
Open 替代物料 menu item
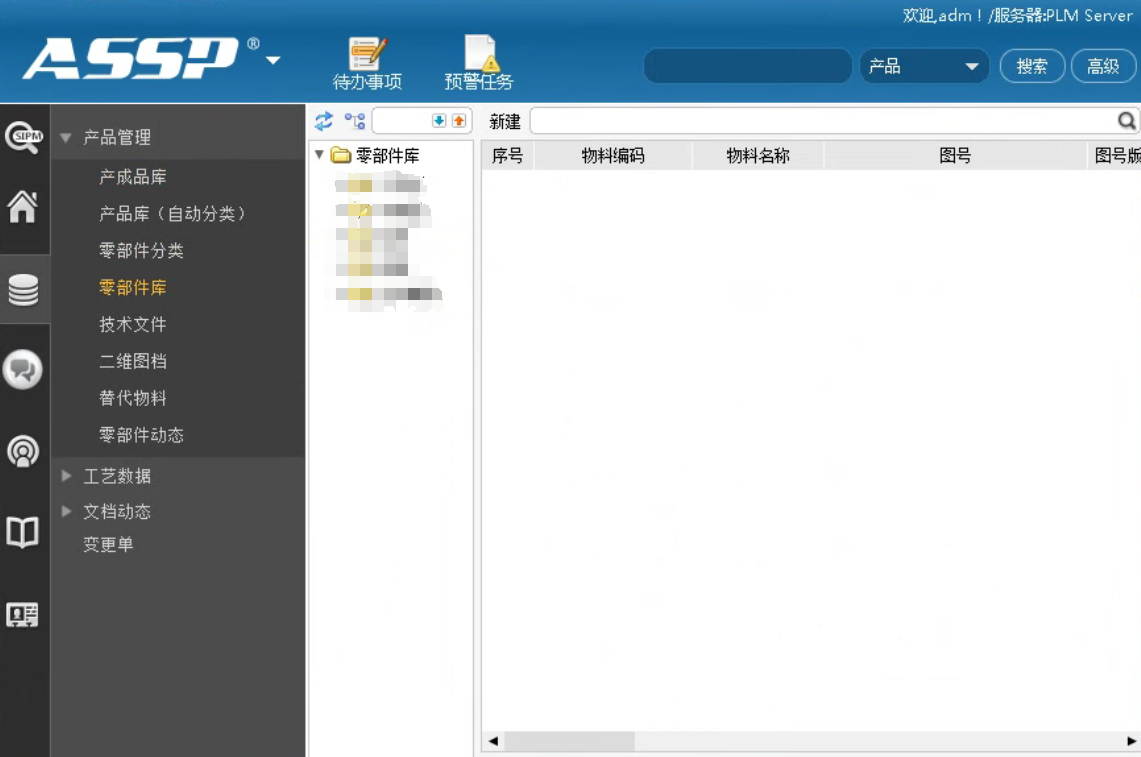click(132, 398)
